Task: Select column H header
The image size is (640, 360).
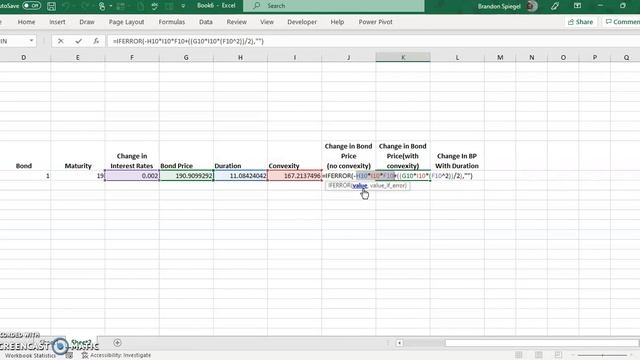Action: 240,58
